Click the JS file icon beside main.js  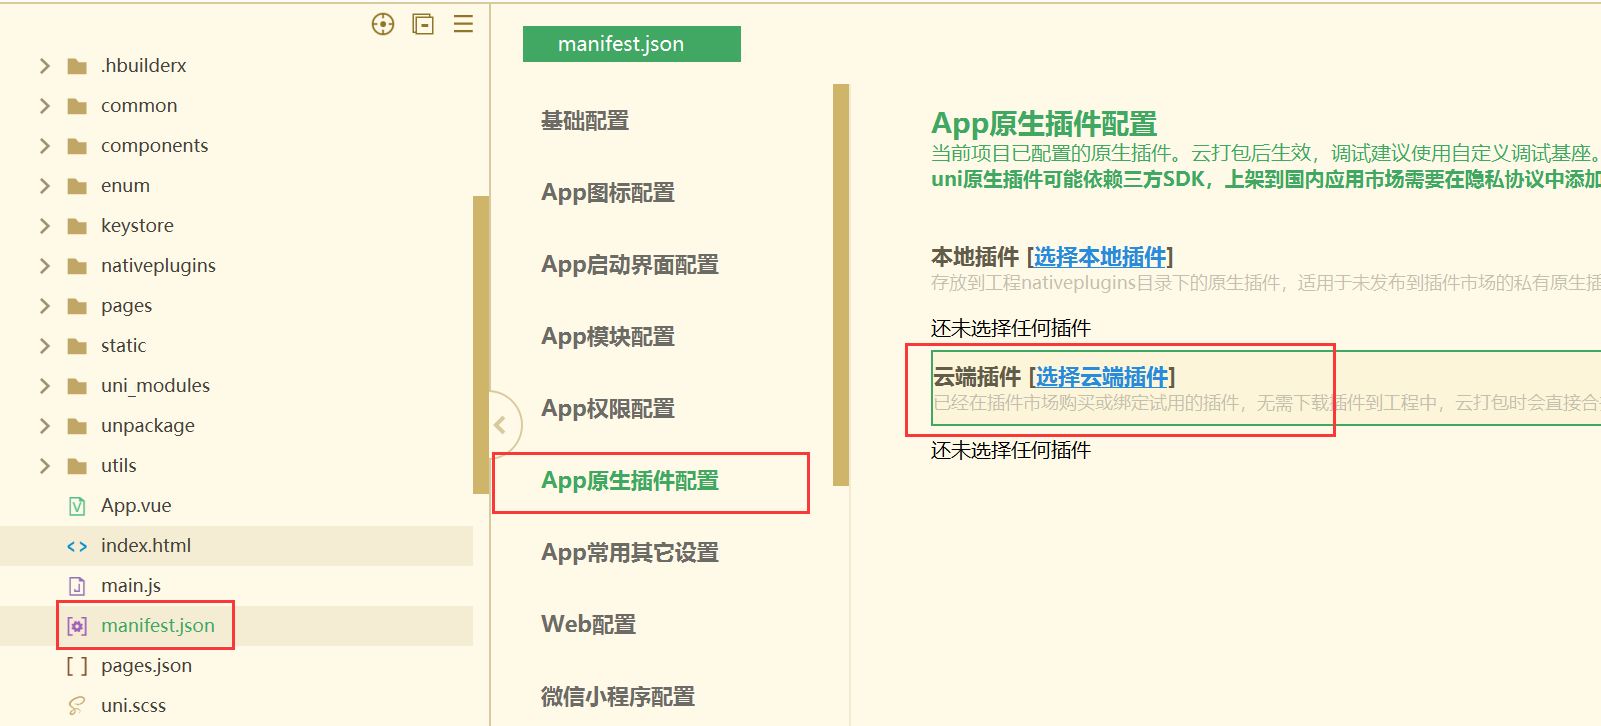(77, 586)
